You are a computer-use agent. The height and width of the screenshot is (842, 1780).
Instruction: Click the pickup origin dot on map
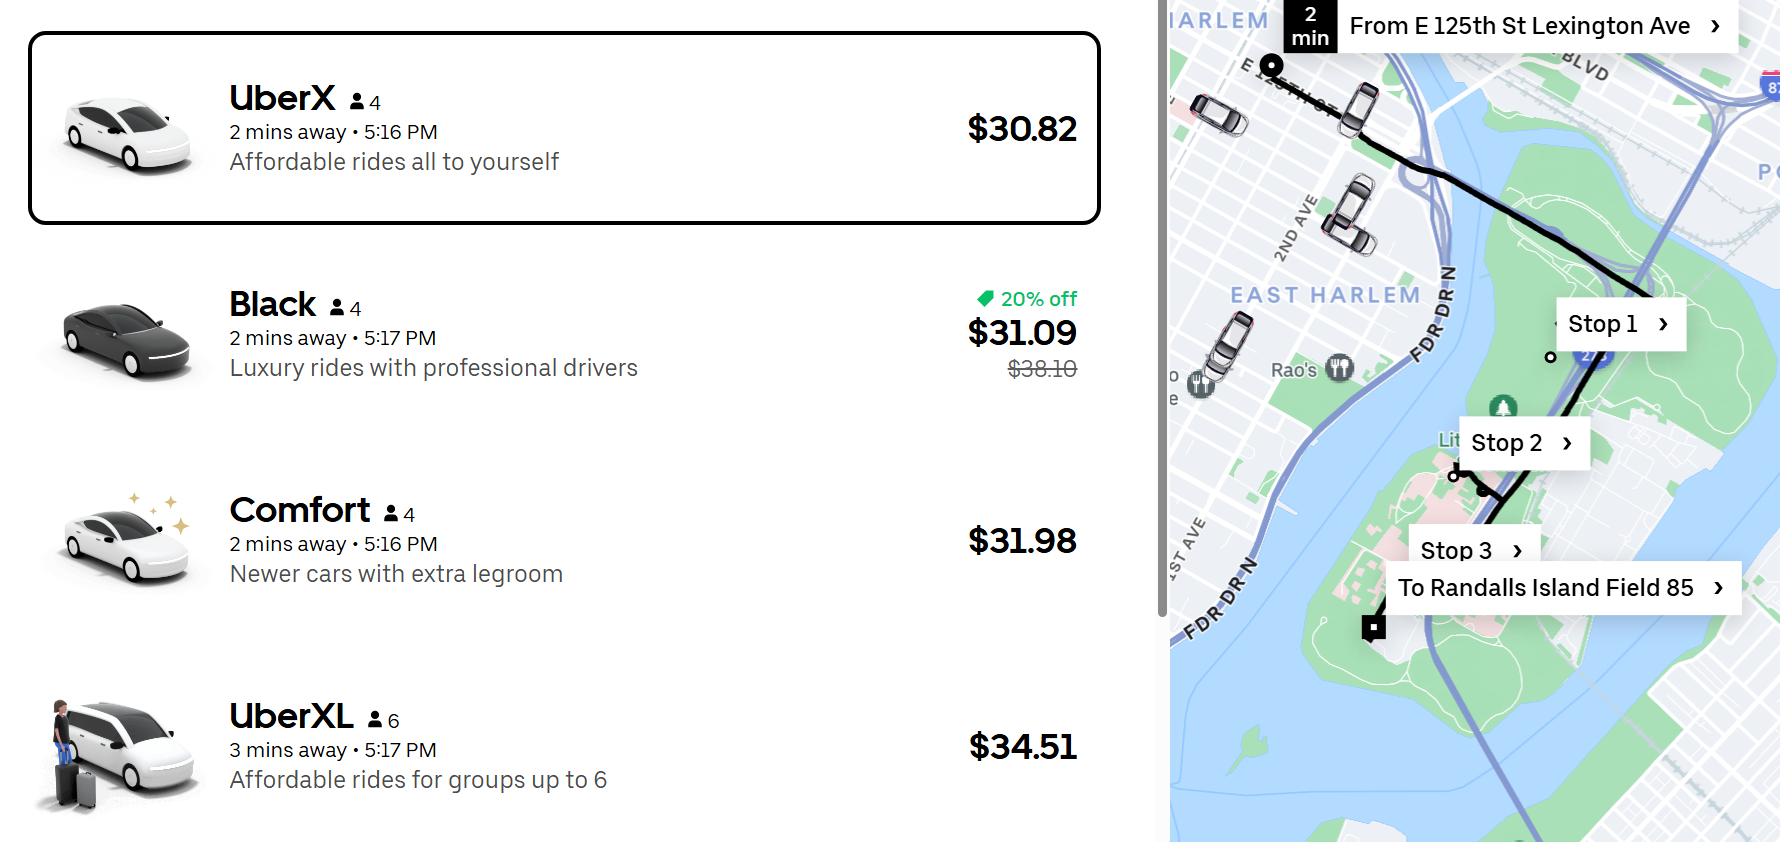pyautogui.click(x=1271, y=66)
